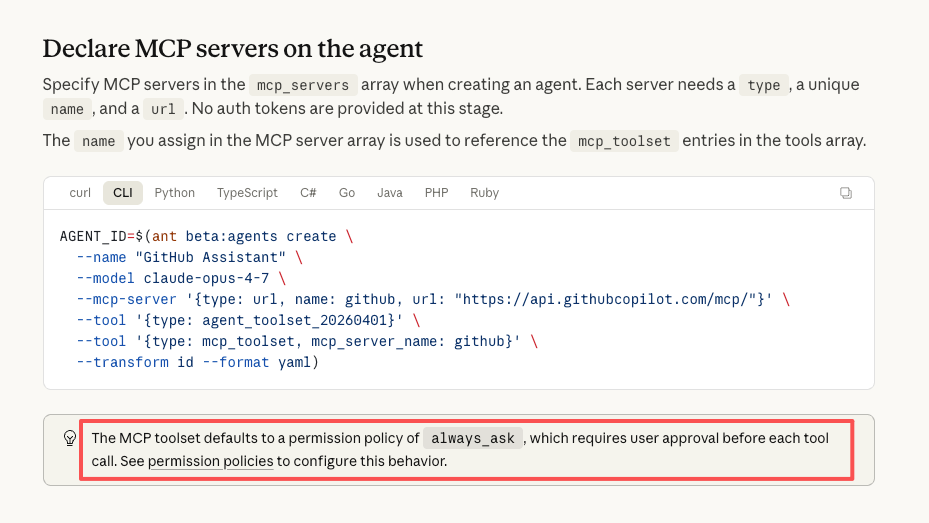Click the --name "GitHub Assistant" line

(x=190, y=257)
